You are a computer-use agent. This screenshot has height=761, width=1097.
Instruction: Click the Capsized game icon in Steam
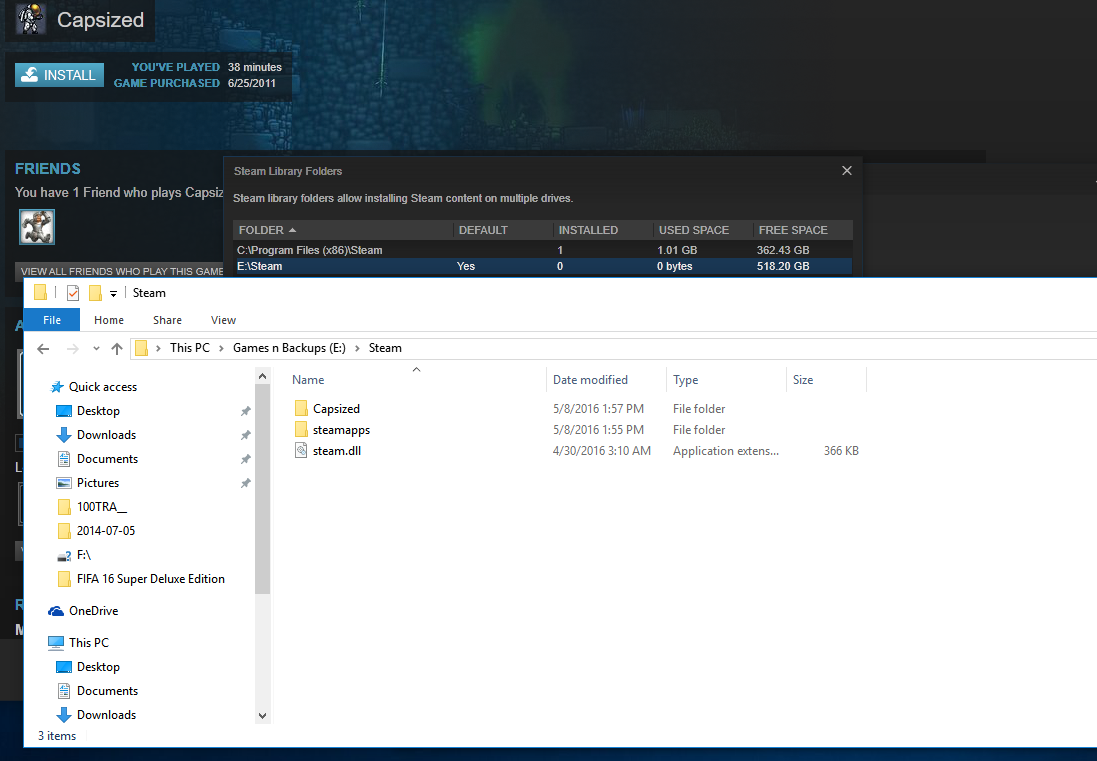coord(30,19)
